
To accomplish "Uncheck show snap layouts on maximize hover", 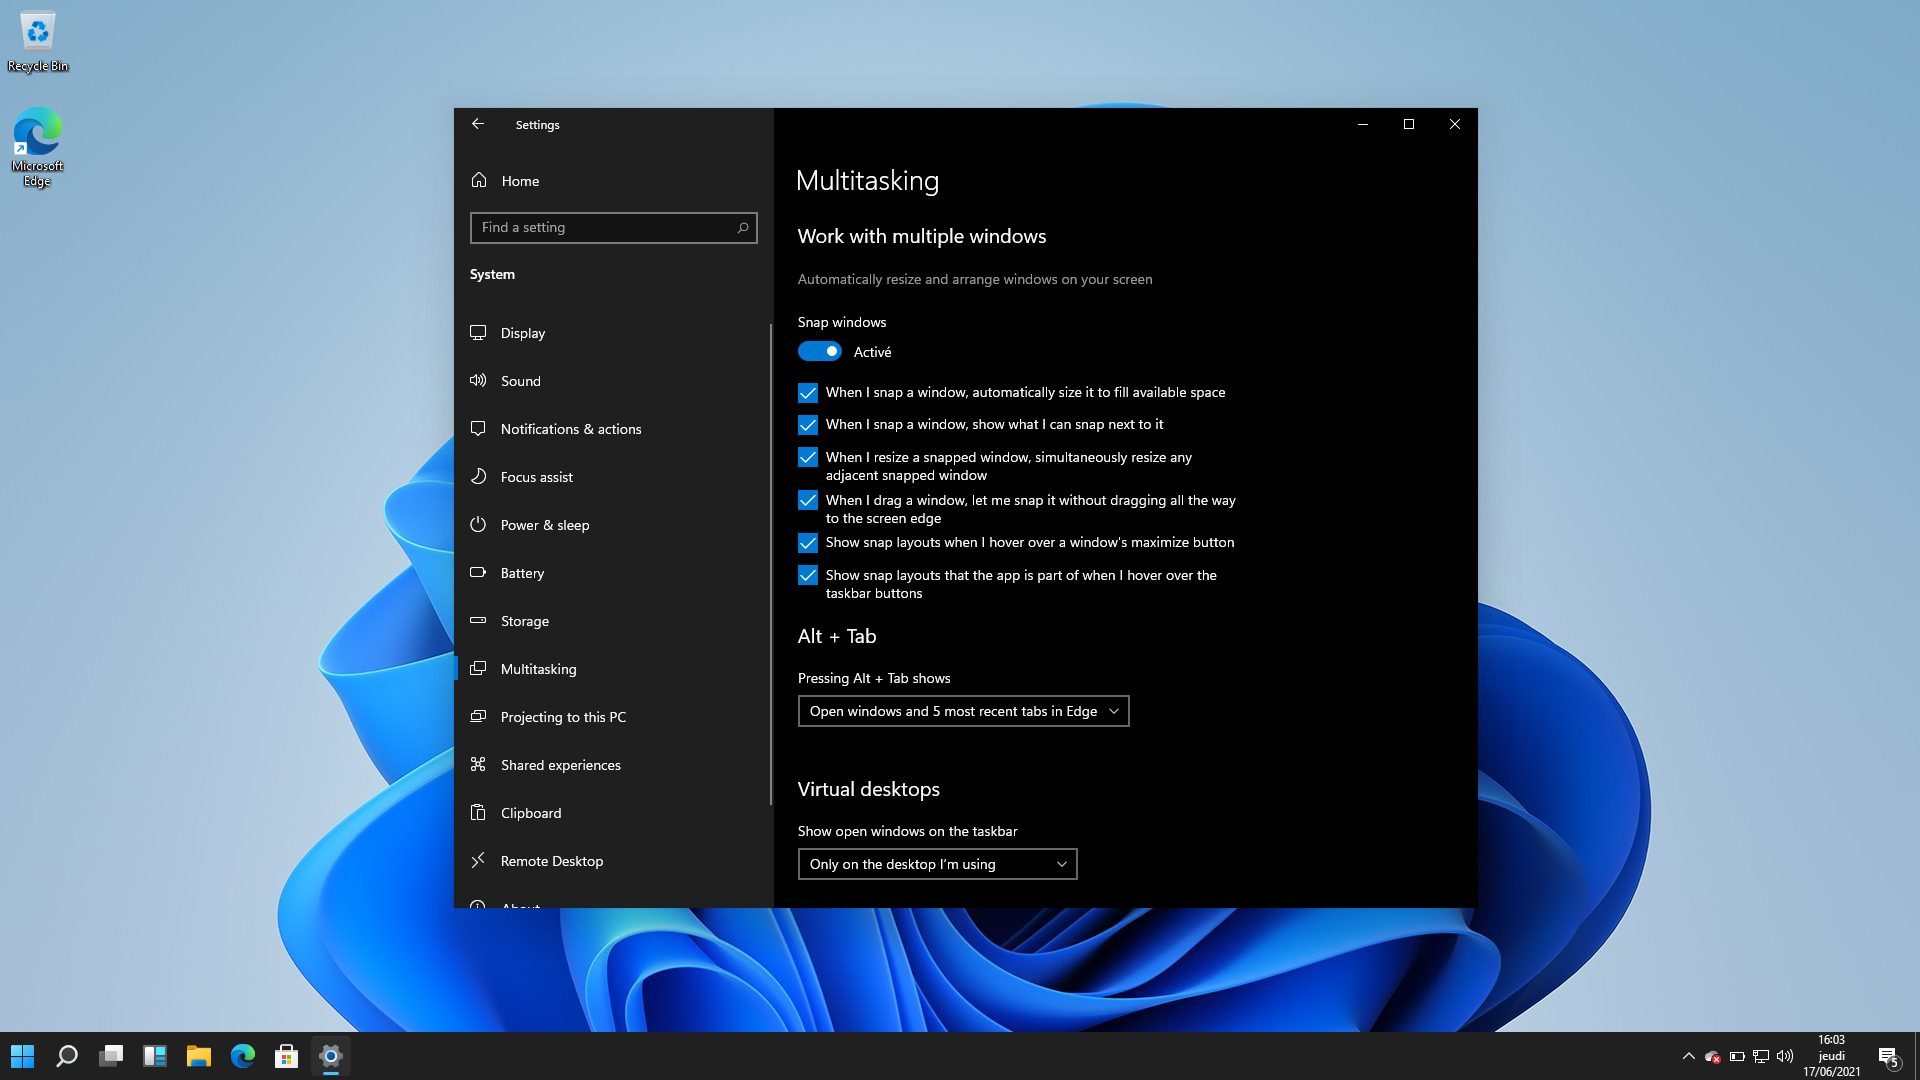I will tap(807, 543).
